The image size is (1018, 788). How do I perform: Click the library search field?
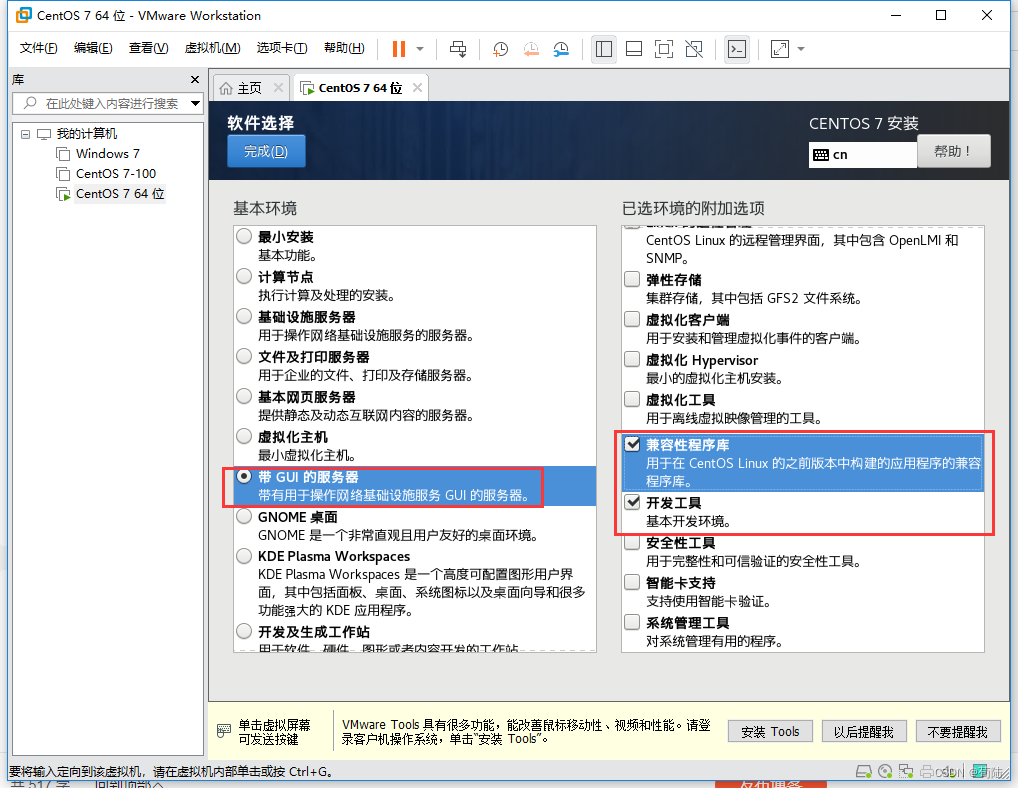pos(108,103)
